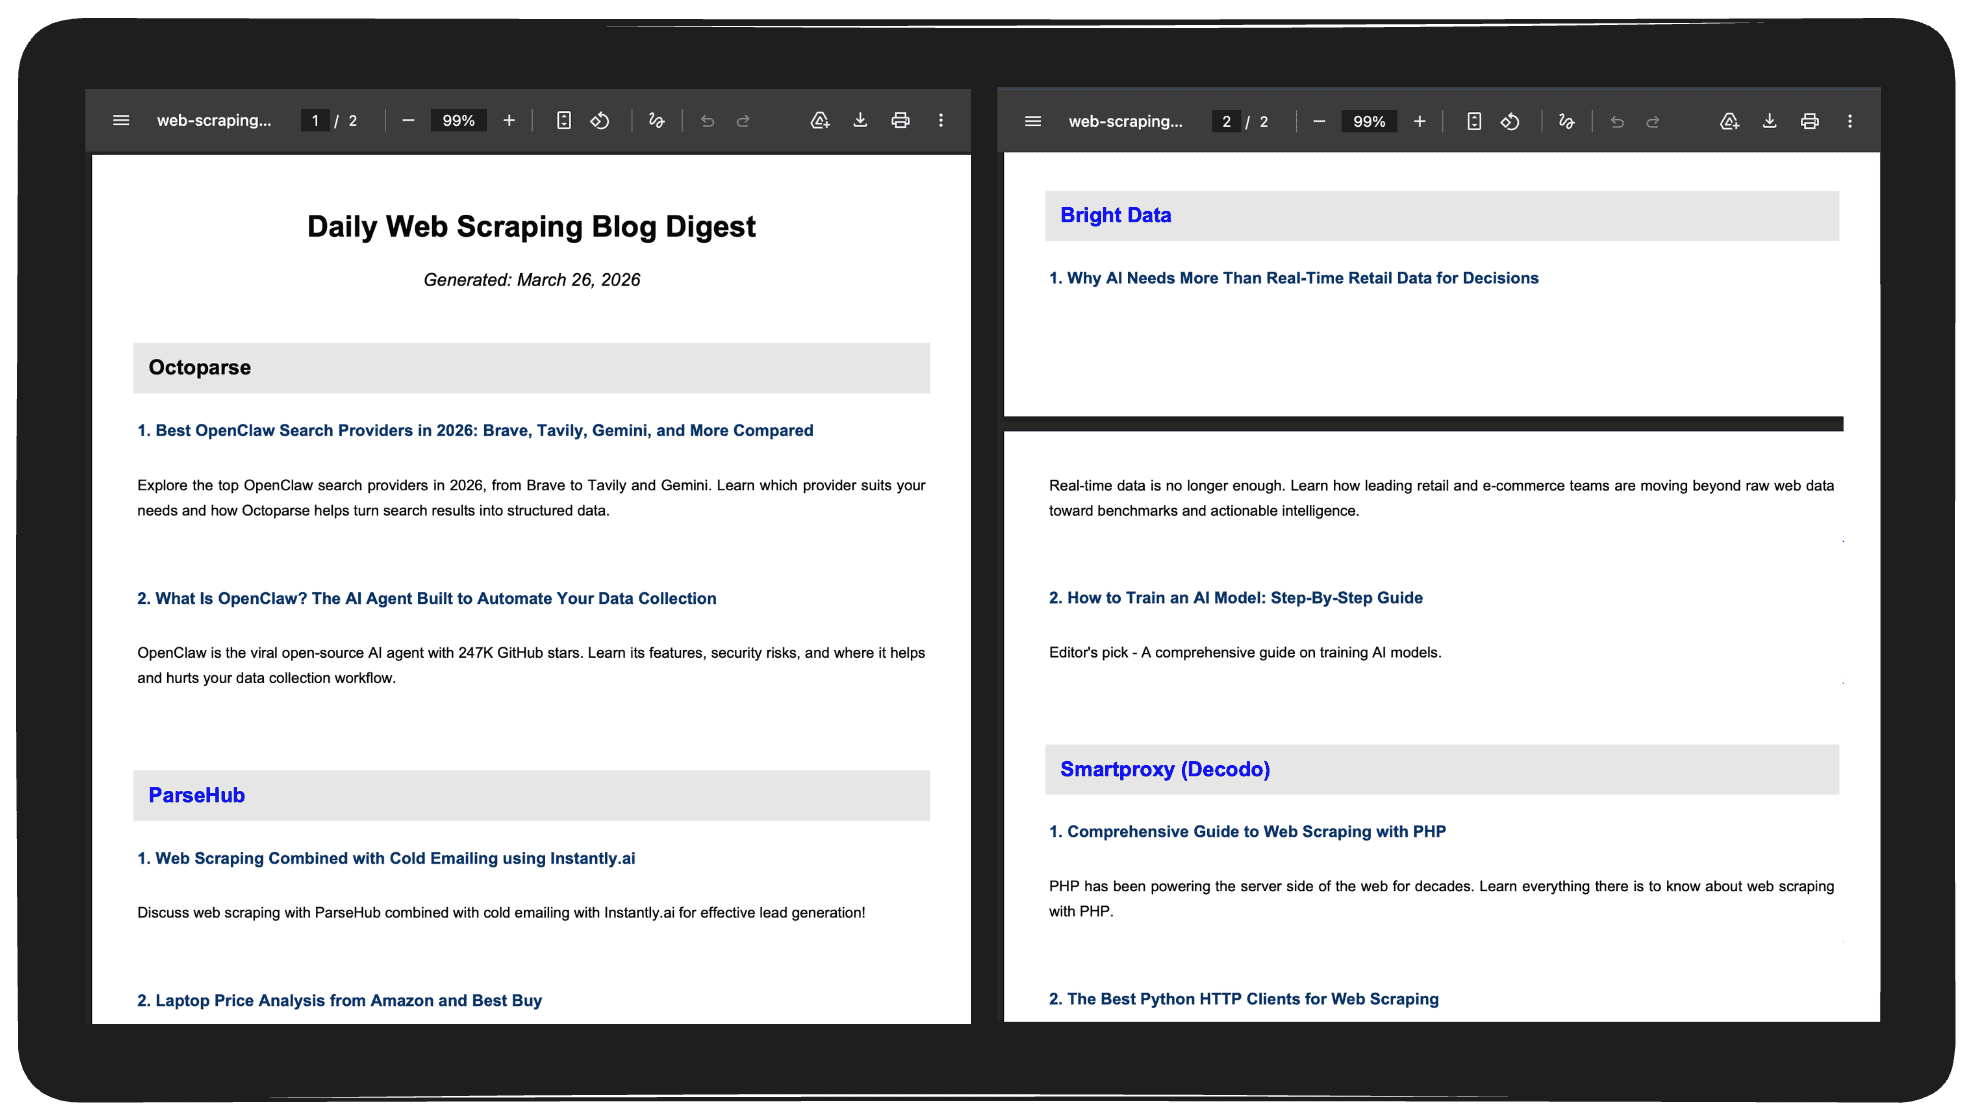The image size is (1973, 1120).
Task: Open Comprehensive Guide to Web Scraping PHP link
Action: (x=1247, y=831)
